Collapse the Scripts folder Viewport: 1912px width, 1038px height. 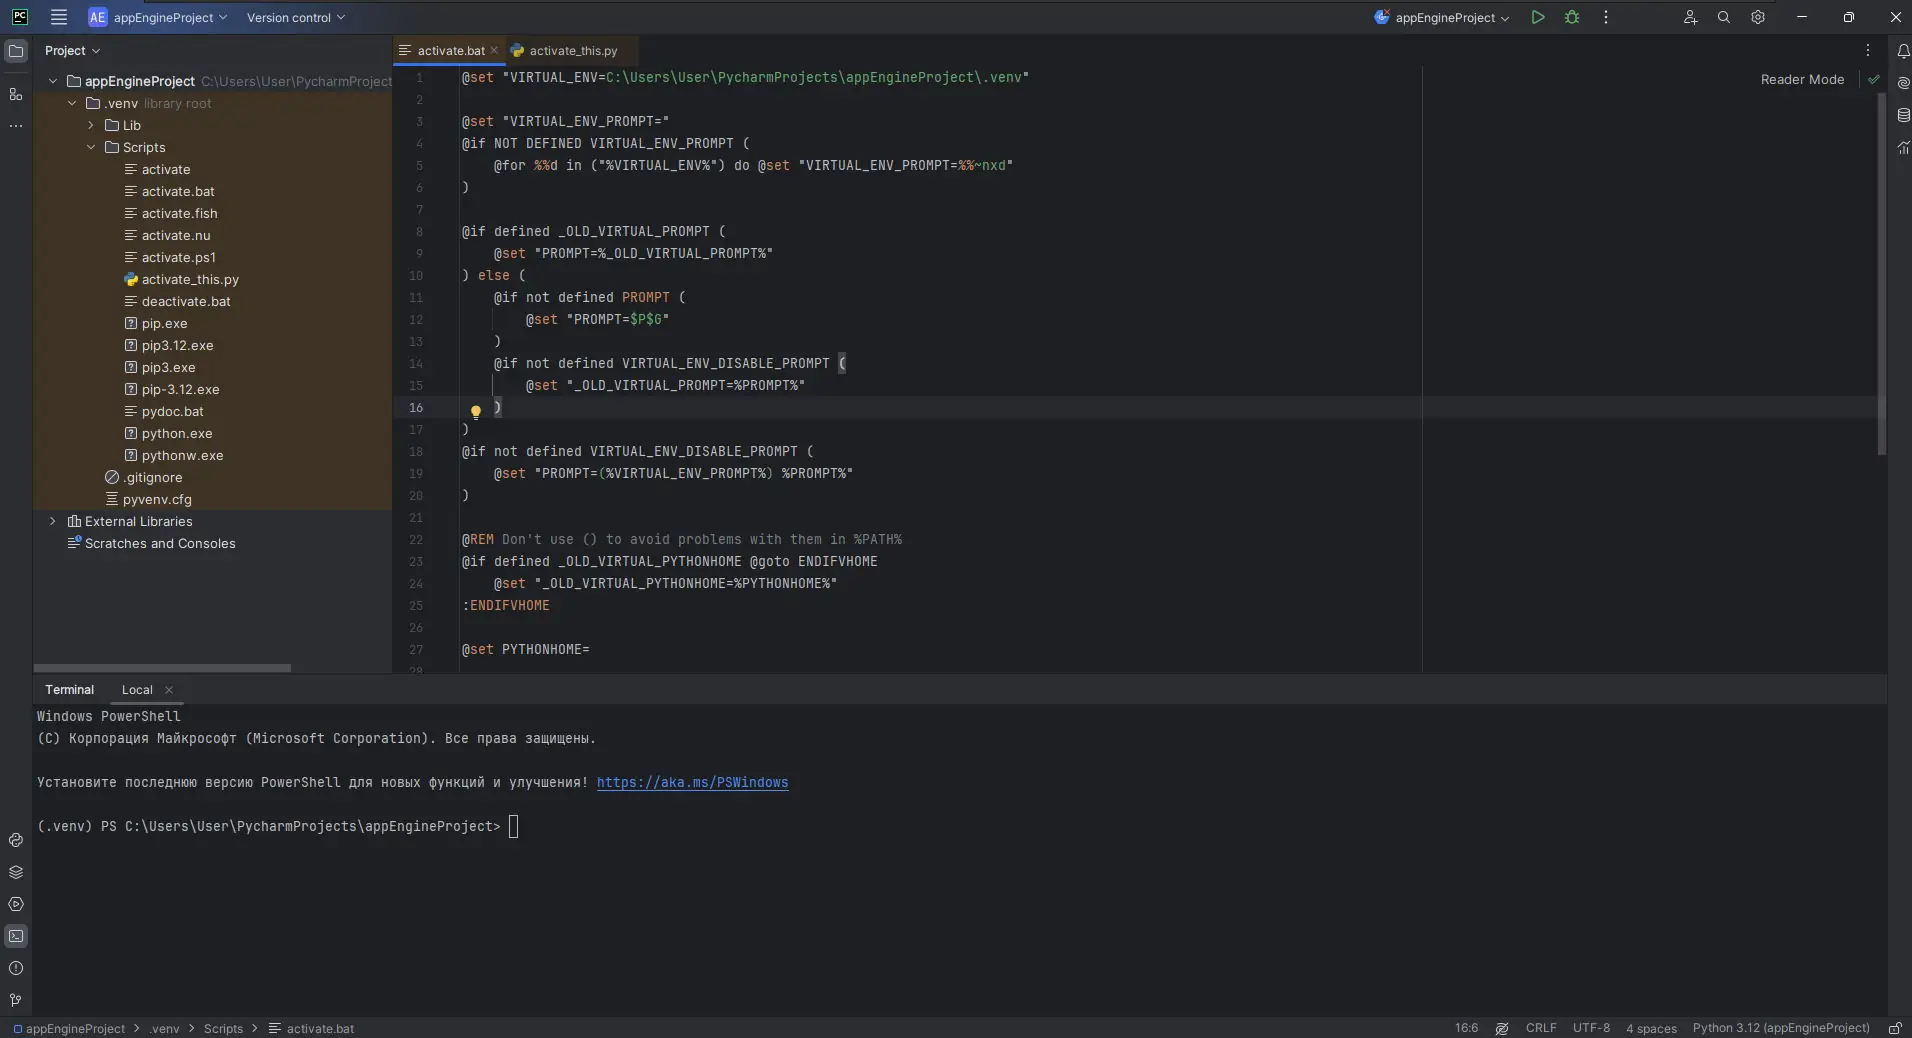[91, 147]
